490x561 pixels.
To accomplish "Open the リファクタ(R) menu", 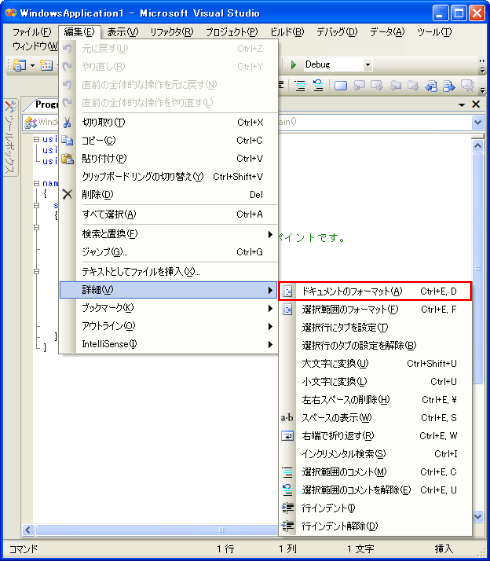I will [171, 32].
